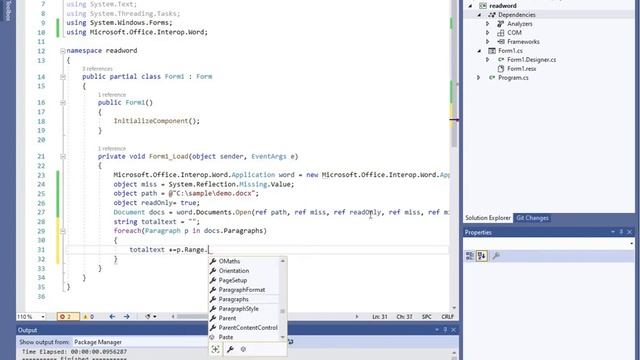
Task: Collapse the foreach loop code block
Action: click(x=63, y=231)
